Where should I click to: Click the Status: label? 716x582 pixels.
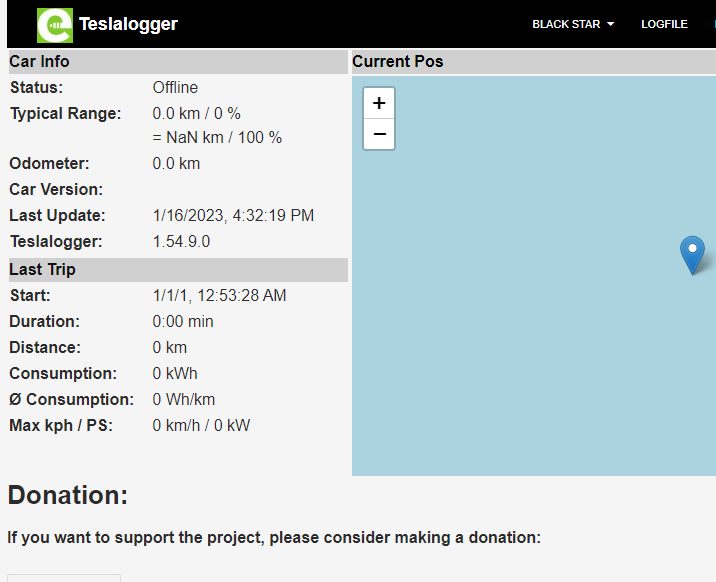coord(37,88)
